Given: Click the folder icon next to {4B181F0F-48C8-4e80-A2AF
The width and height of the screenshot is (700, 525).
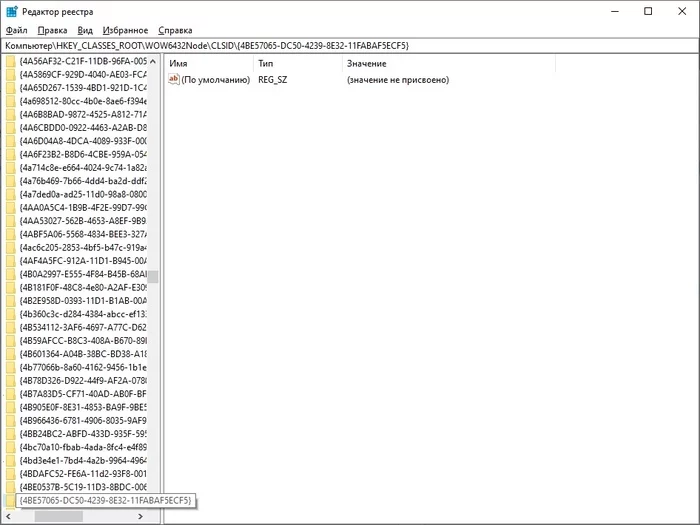Looking at the screenshot, I should [10, 287].
